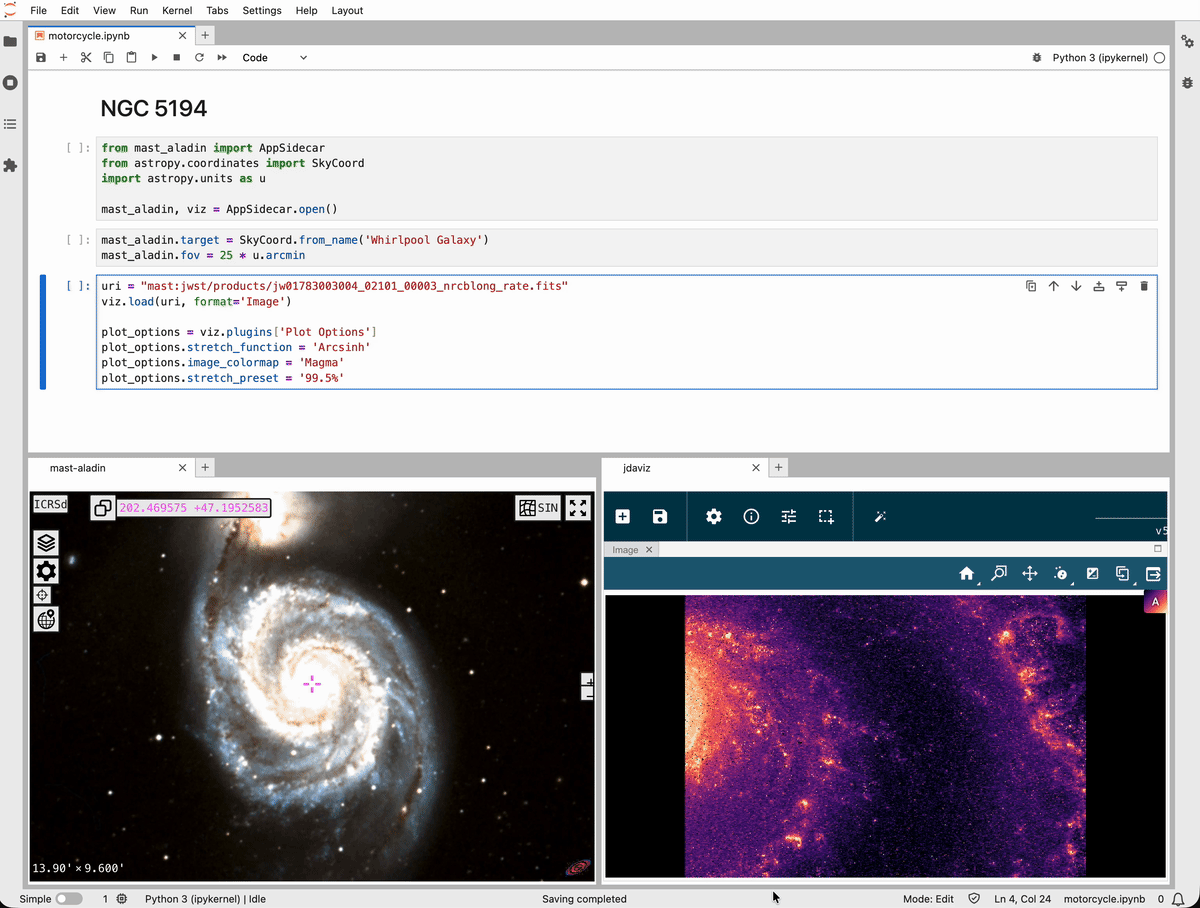Delete the active cell with trash icon
The width and height of the screenshot is (1200, 908).
(1144, 286)
